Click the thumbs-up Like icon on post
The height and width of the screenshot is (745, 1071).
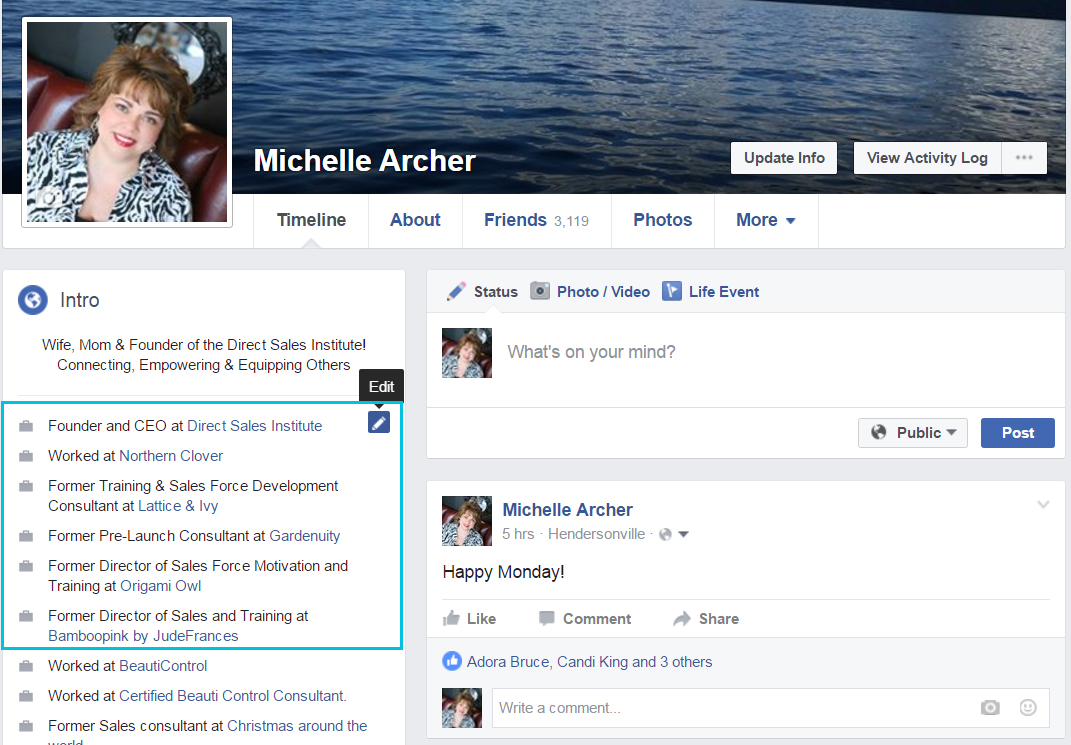[x=452, y=619]
